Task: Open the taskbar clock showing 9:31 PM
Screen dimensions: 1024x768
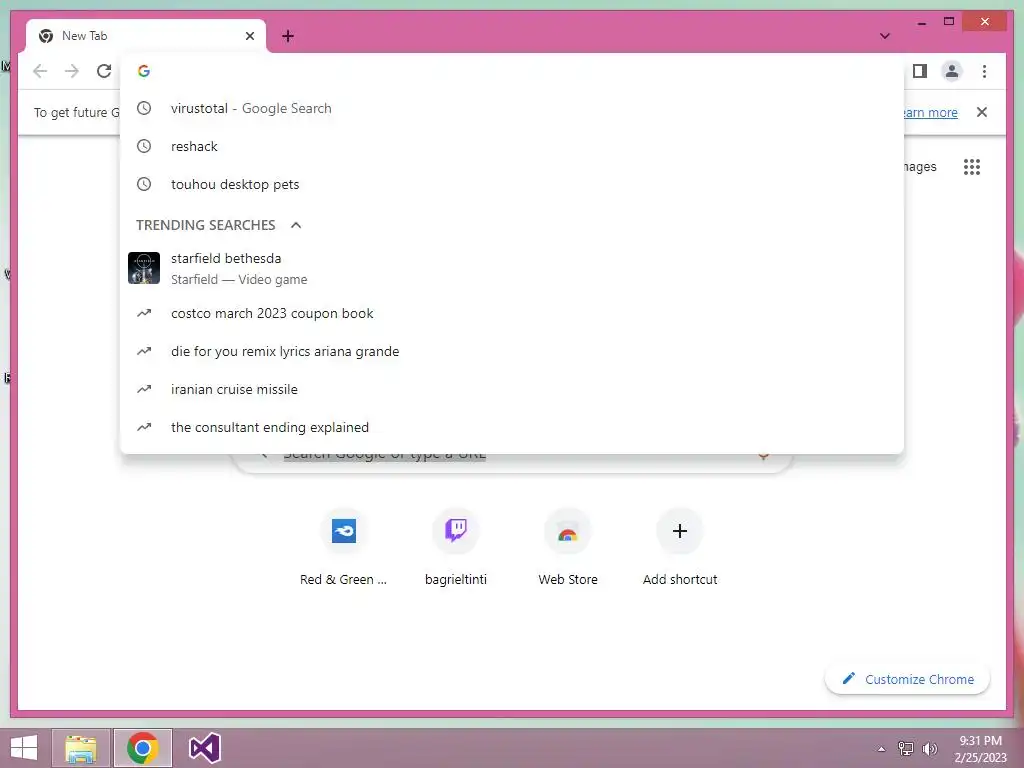Action: (x=980, y=749)
